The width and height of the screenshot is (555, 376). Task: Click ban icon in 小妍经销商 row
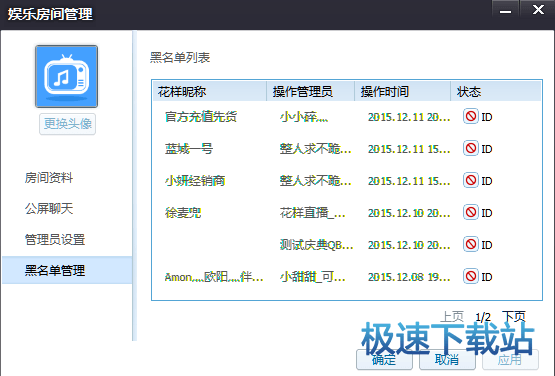471,180
